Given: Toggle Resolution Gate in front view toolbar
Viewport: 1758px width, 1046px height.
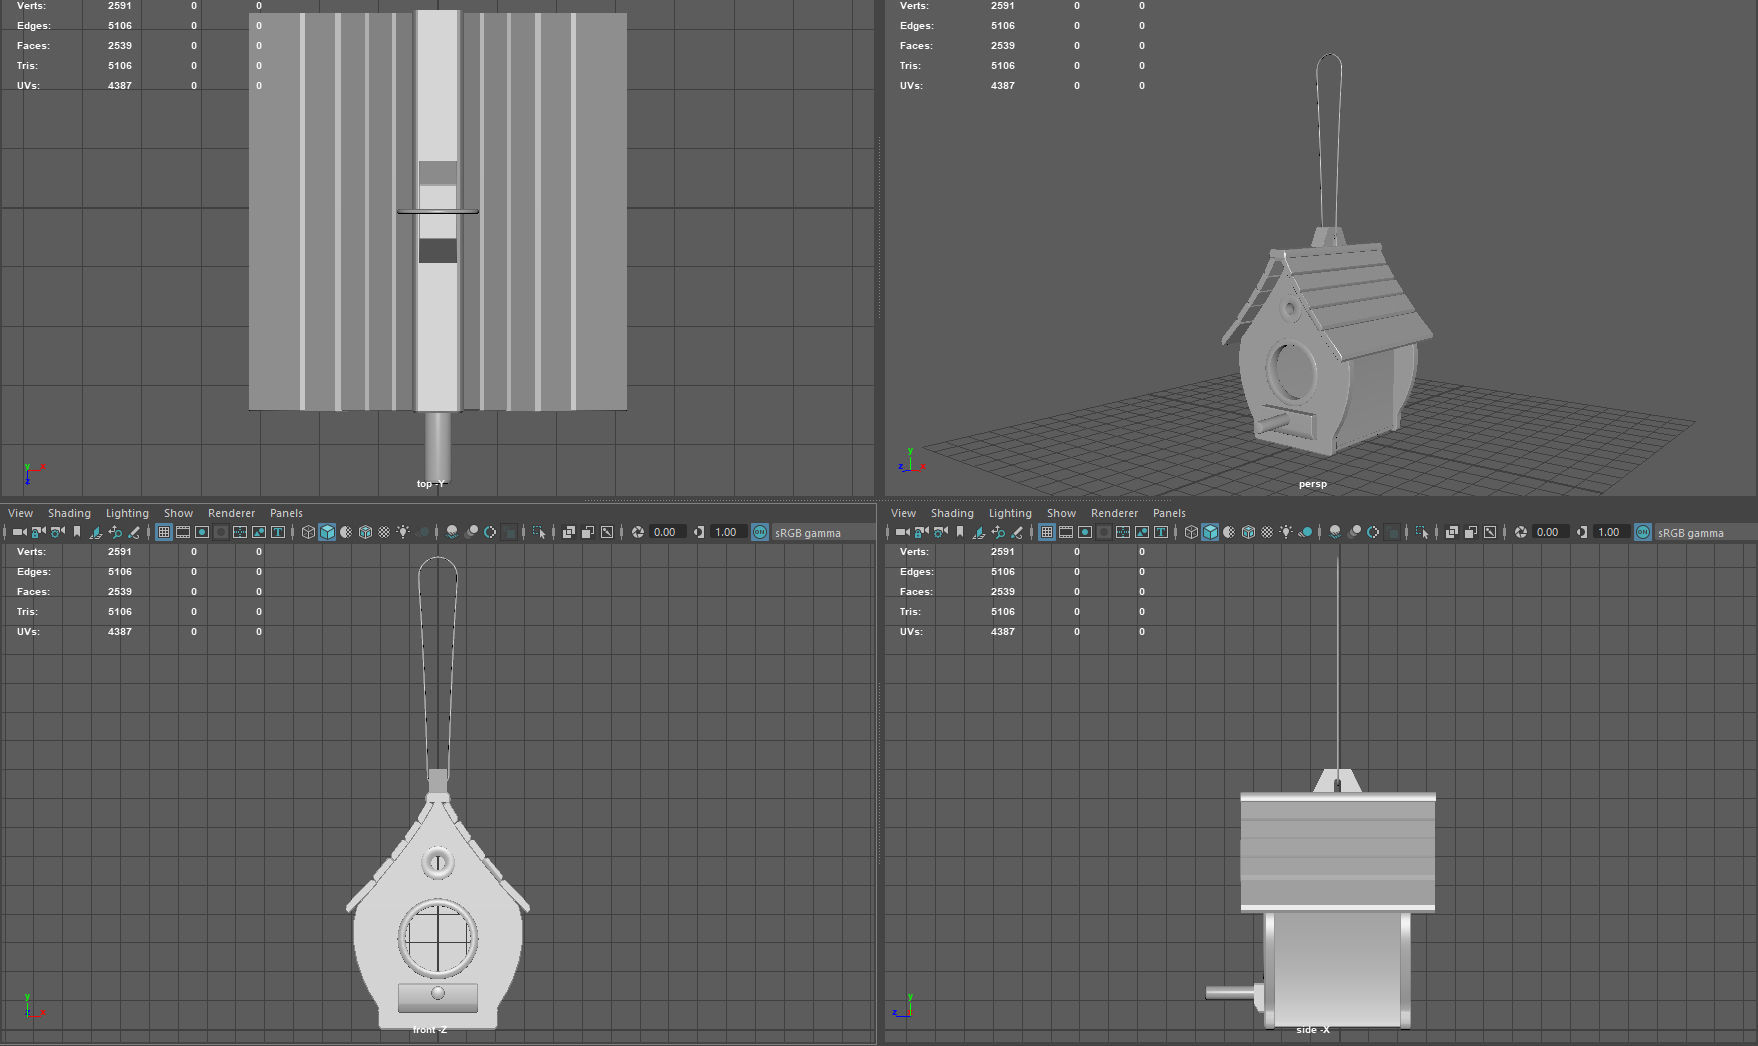Looking at the screenshot, I should click(202, 532).
